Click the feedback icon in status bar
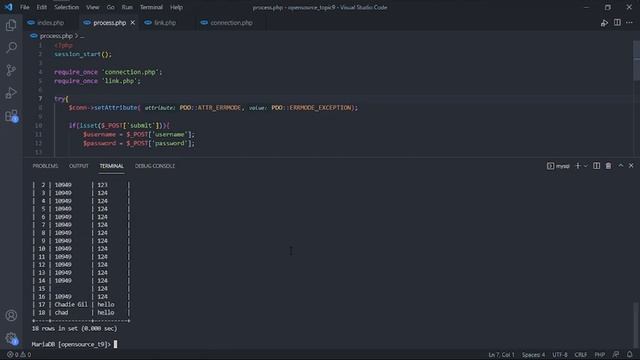 pos(616,354)
